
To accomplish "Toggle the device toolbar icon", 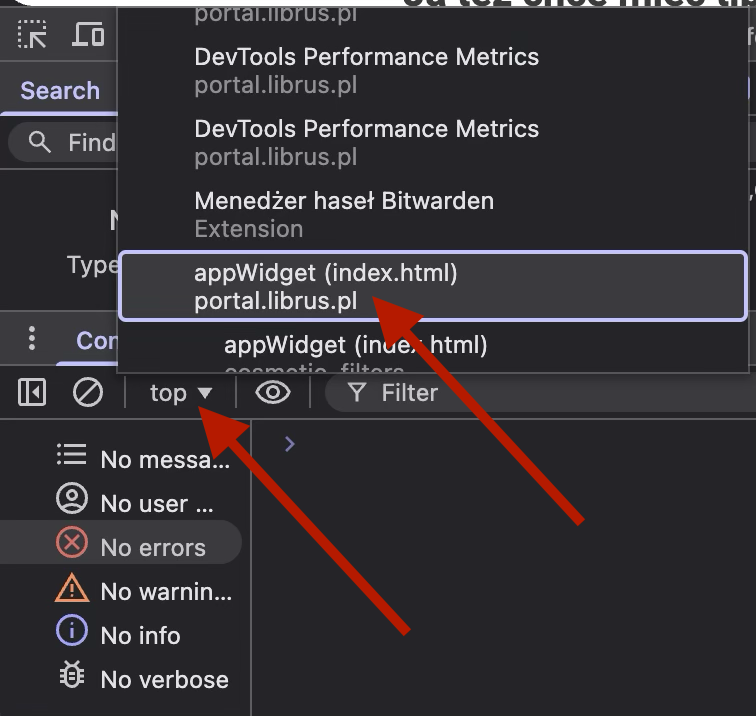I will tap(88, 35).
